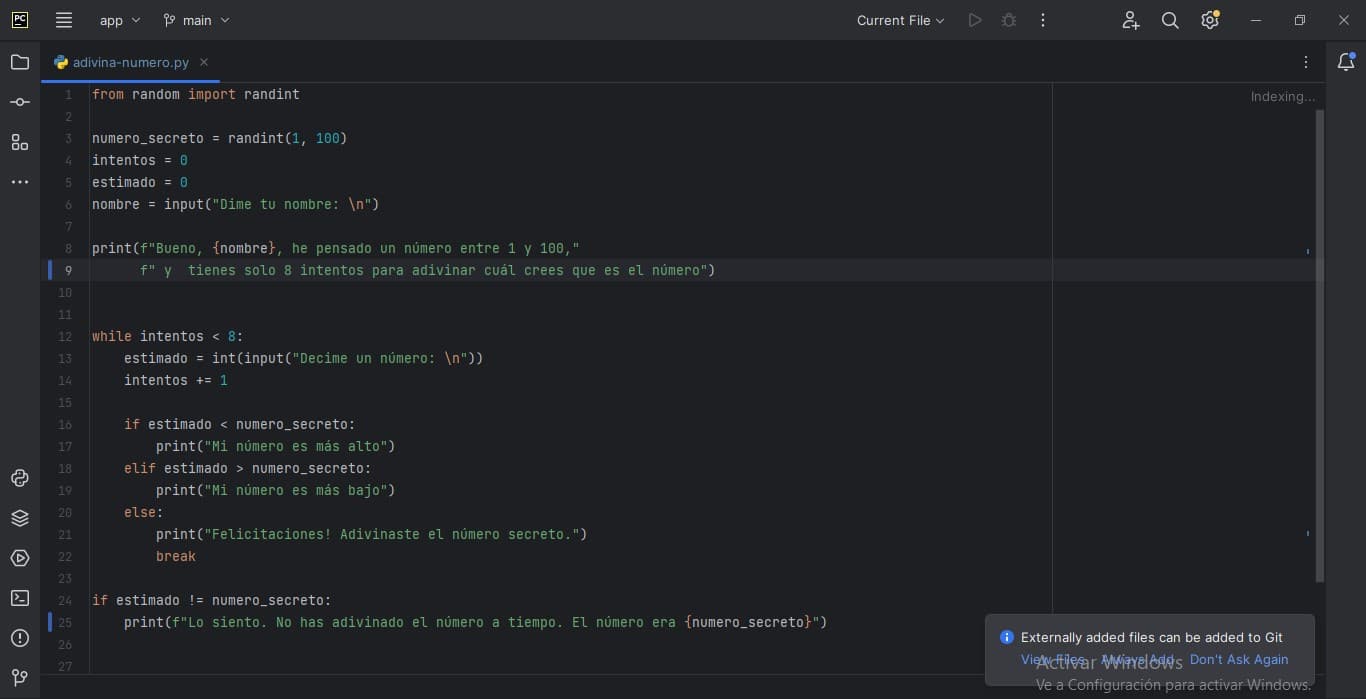
Task: Click the 'intentos = 0' line
Action: click(140, 160)
